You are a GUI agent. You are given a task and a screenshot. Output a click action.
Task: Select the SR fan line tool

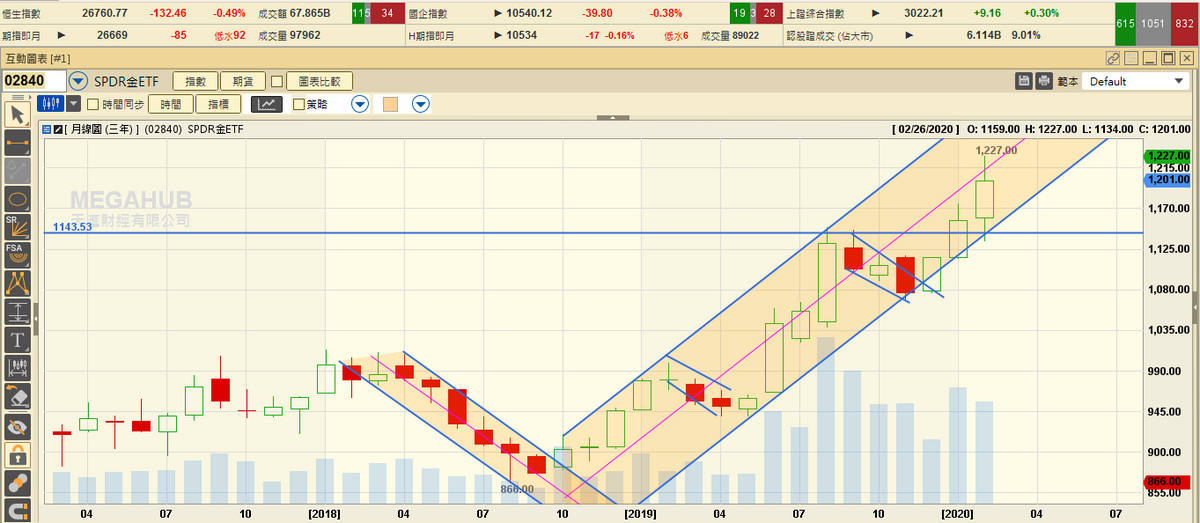tap(17, 226)
